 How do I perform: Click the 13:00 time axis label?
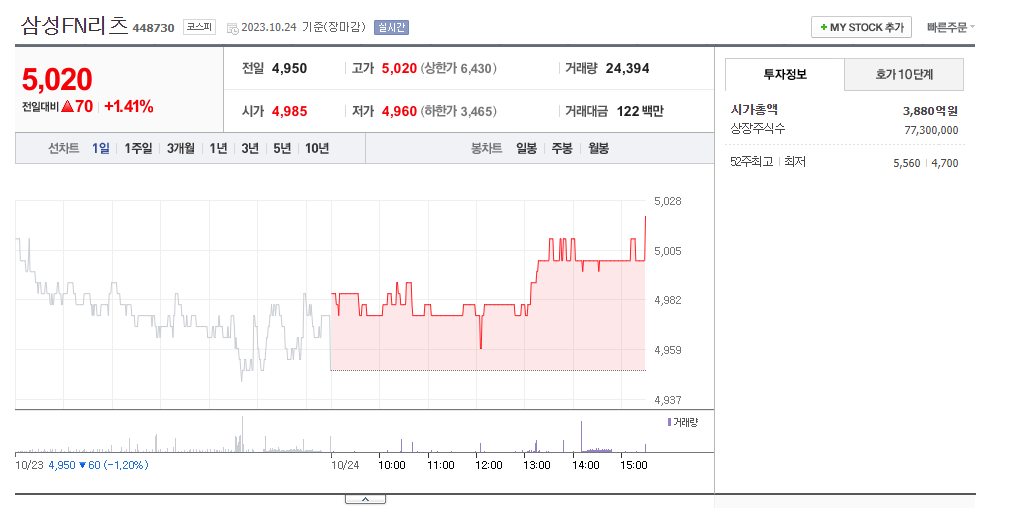(537, 465)
